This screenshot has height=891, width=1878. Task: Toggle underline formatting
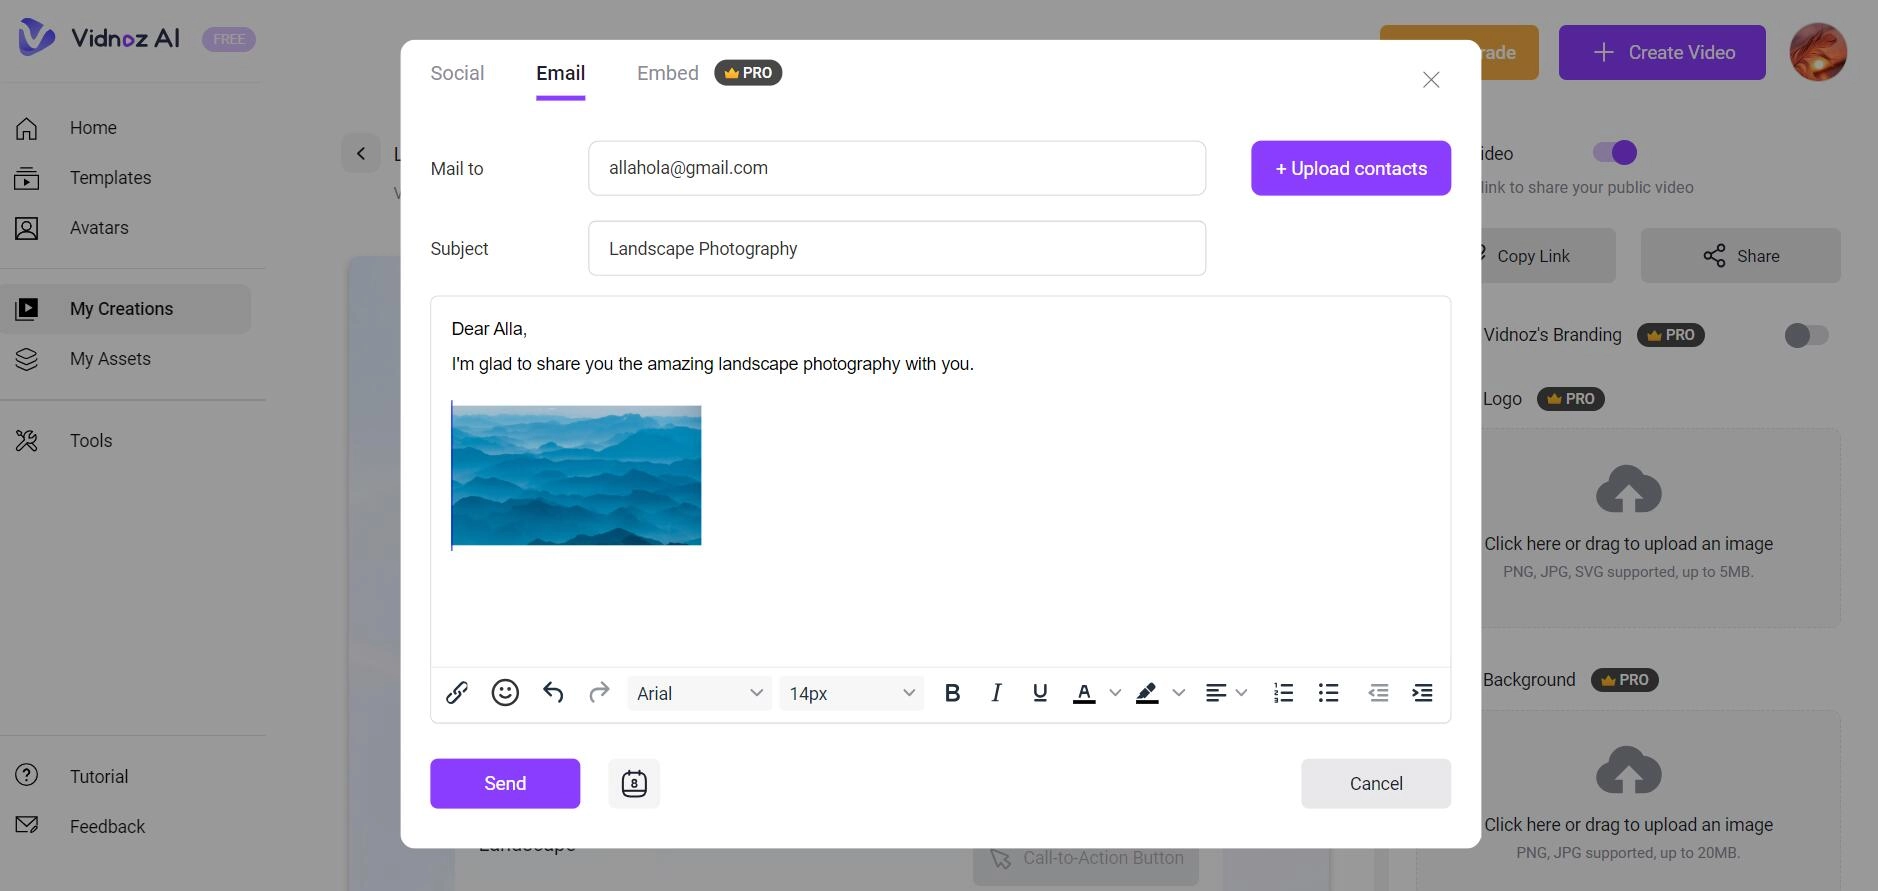tap(1040, 693)
